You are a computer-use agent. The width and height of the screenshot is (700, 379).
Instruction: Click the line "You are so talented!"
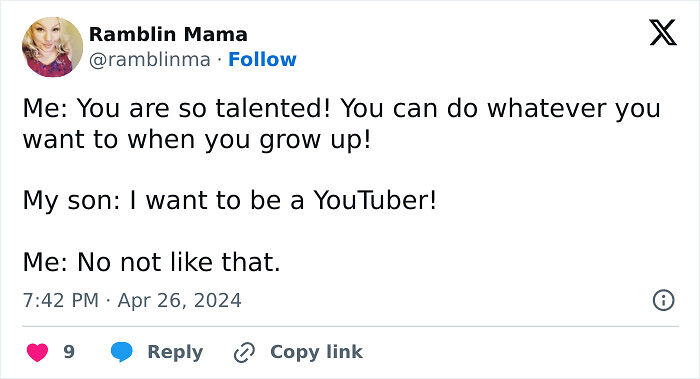204,108
